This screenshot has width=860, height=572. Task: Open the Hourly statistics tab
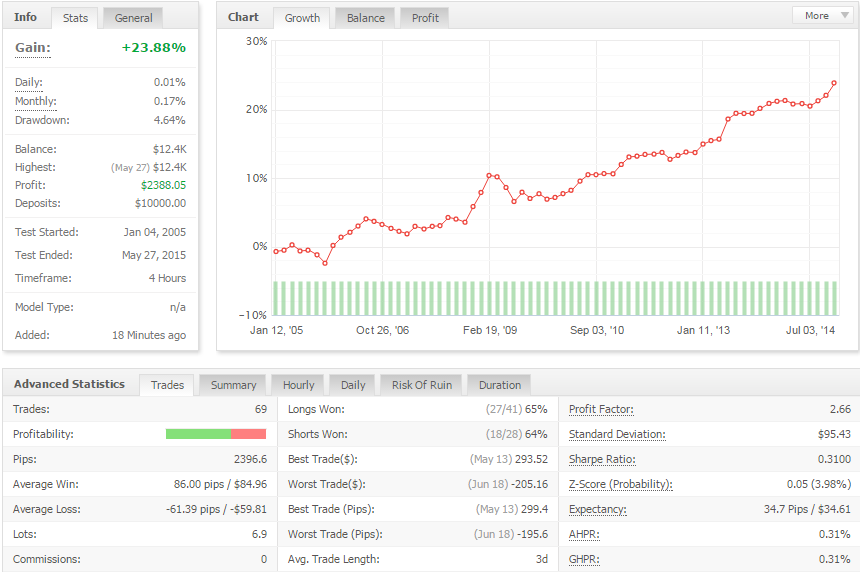298,385
